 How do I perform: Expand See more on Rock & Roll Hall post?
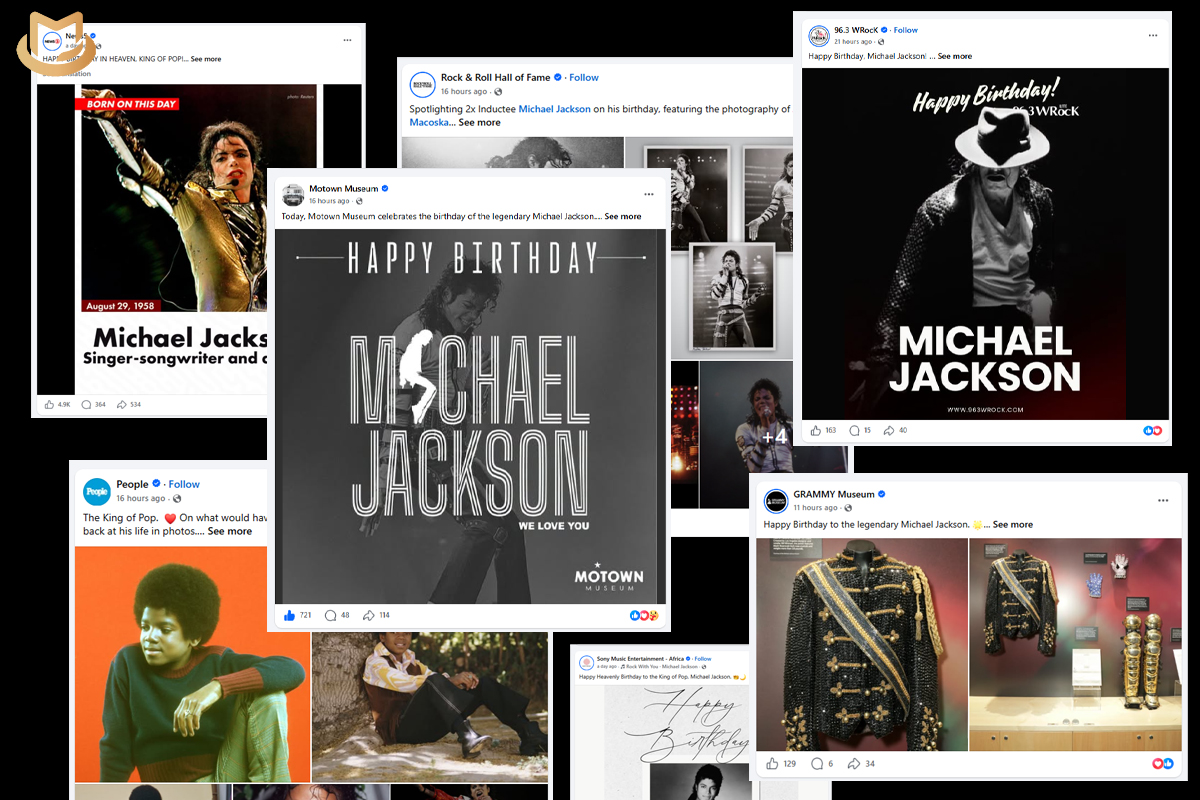point(479,122)
